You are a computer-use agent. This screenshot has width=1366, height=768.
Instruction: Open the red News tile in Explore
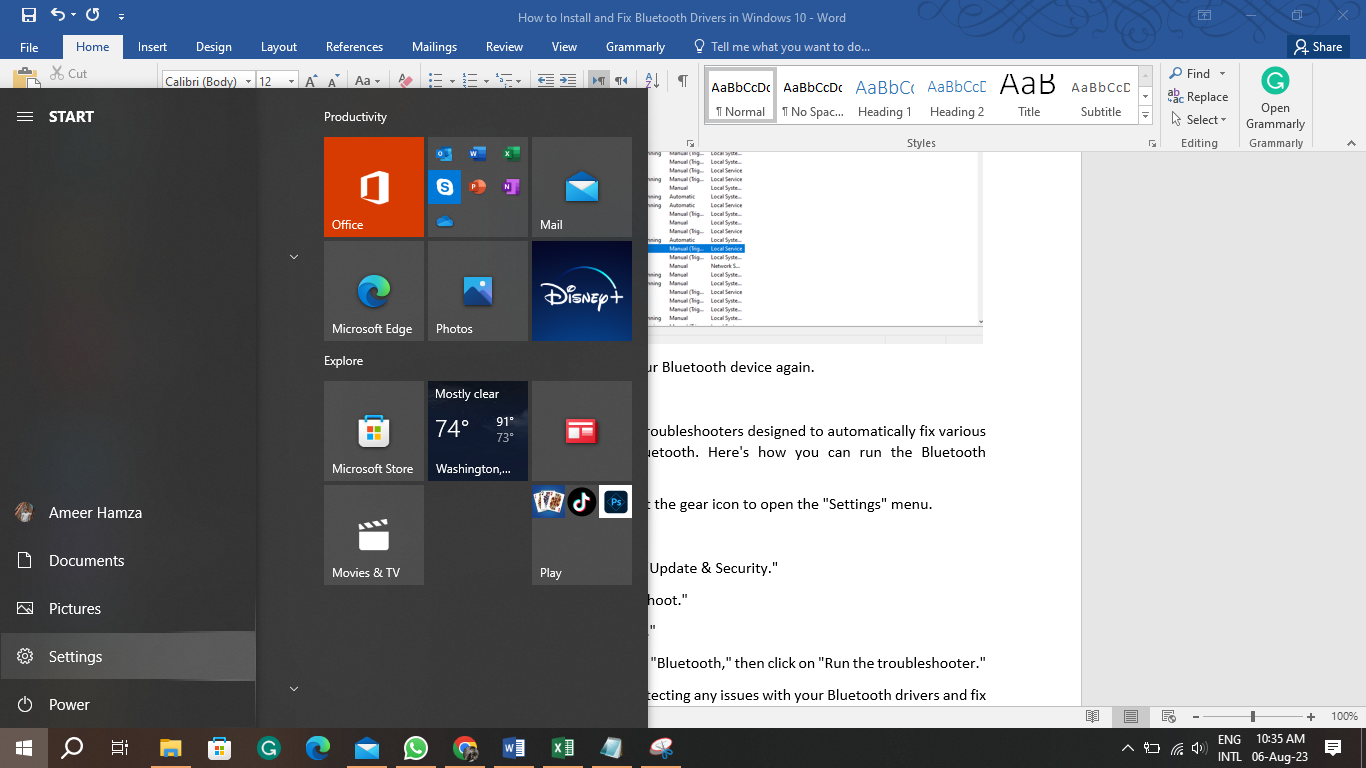tap(582, 431)
